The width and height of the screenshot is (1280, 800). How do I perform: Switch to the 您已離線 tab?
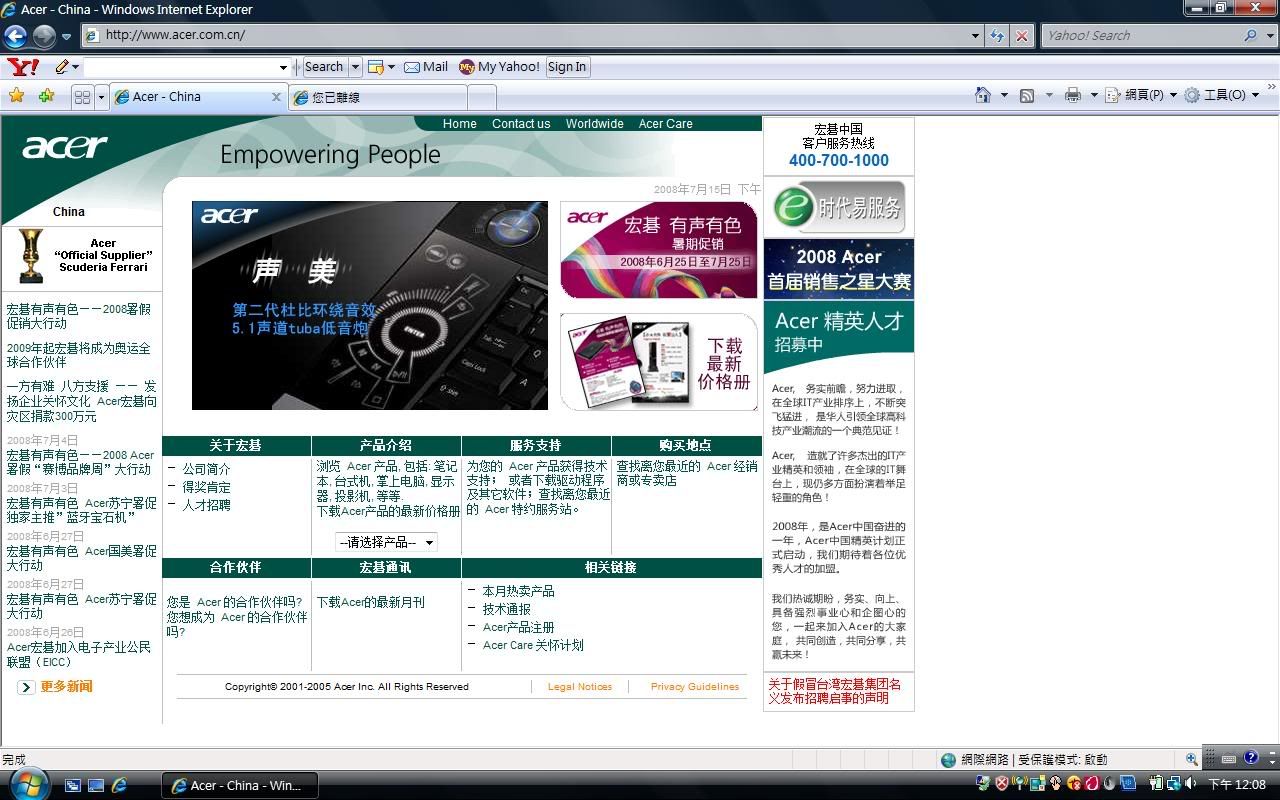pos(378,98)
